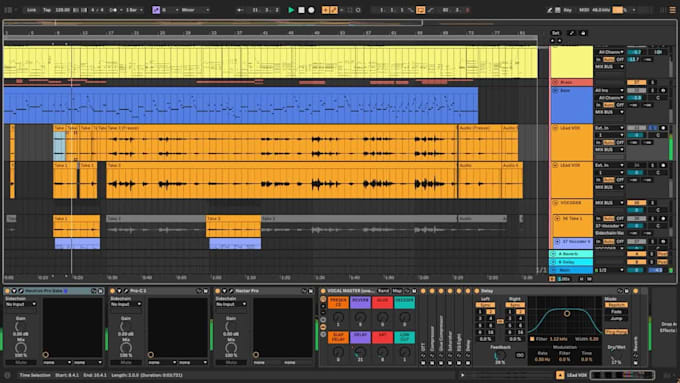Set Bass track monitor to Auto

[x=609, y=105]
